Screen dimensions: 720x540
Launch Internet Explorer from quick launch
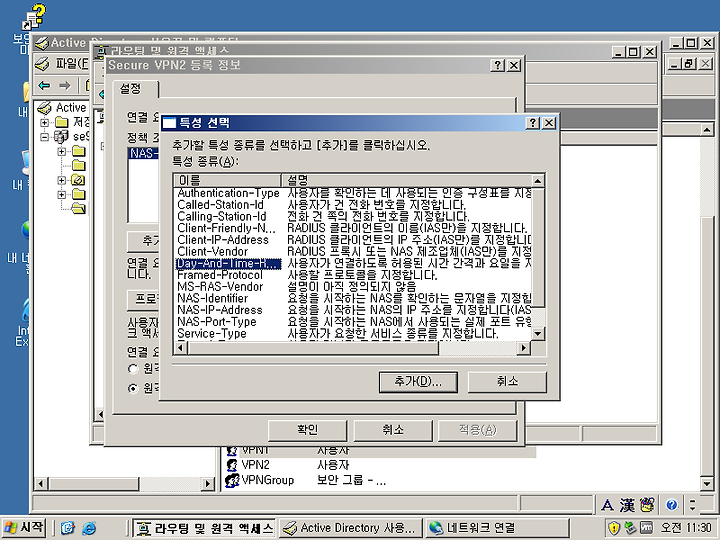pos(89,528)
